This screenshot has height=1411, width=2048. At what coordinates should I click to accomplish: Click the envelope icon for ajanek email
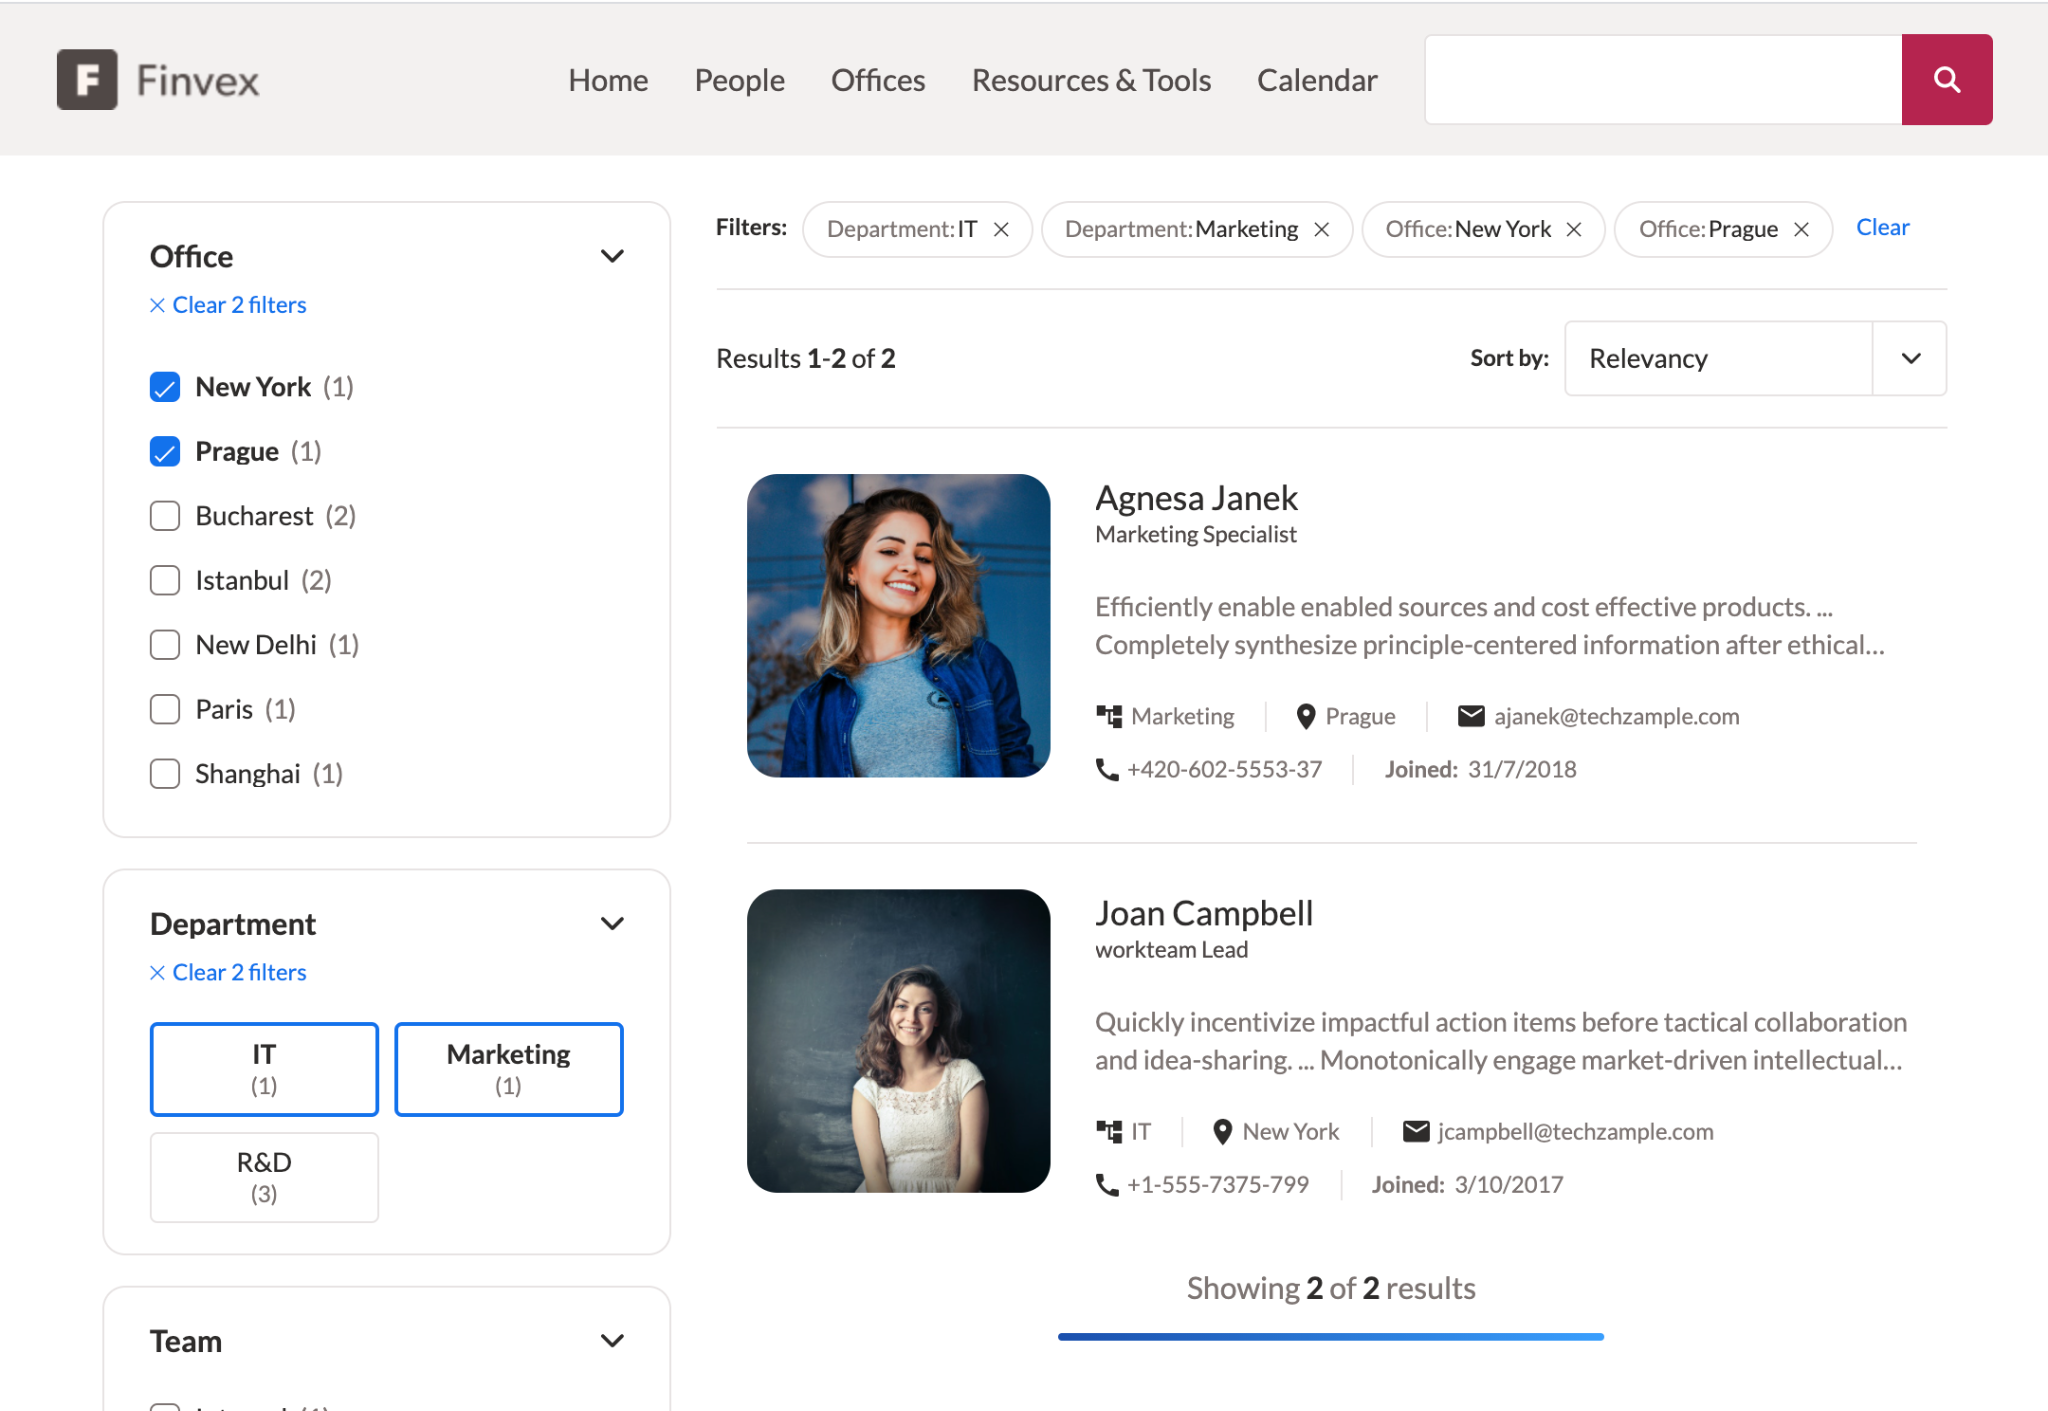pos(1471,716)
